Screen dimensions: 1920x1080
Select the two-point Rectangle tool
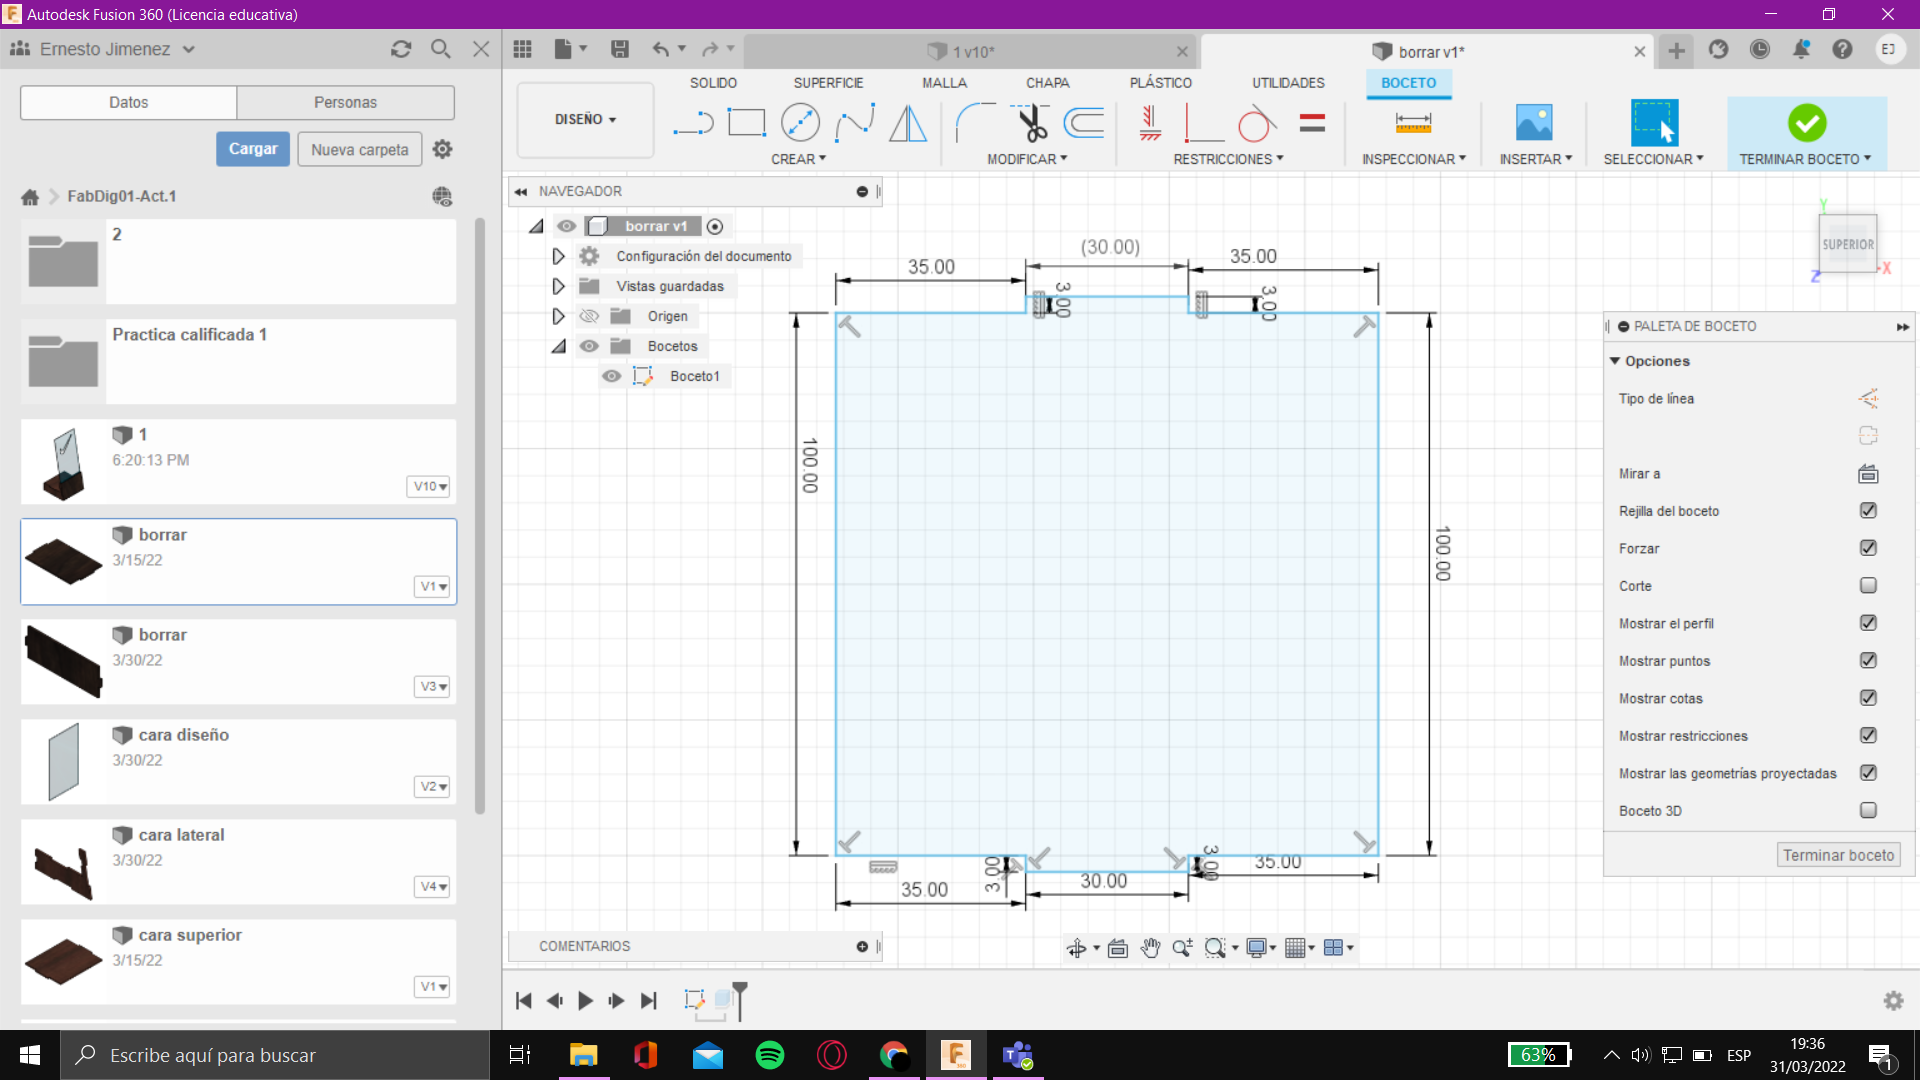746,123
